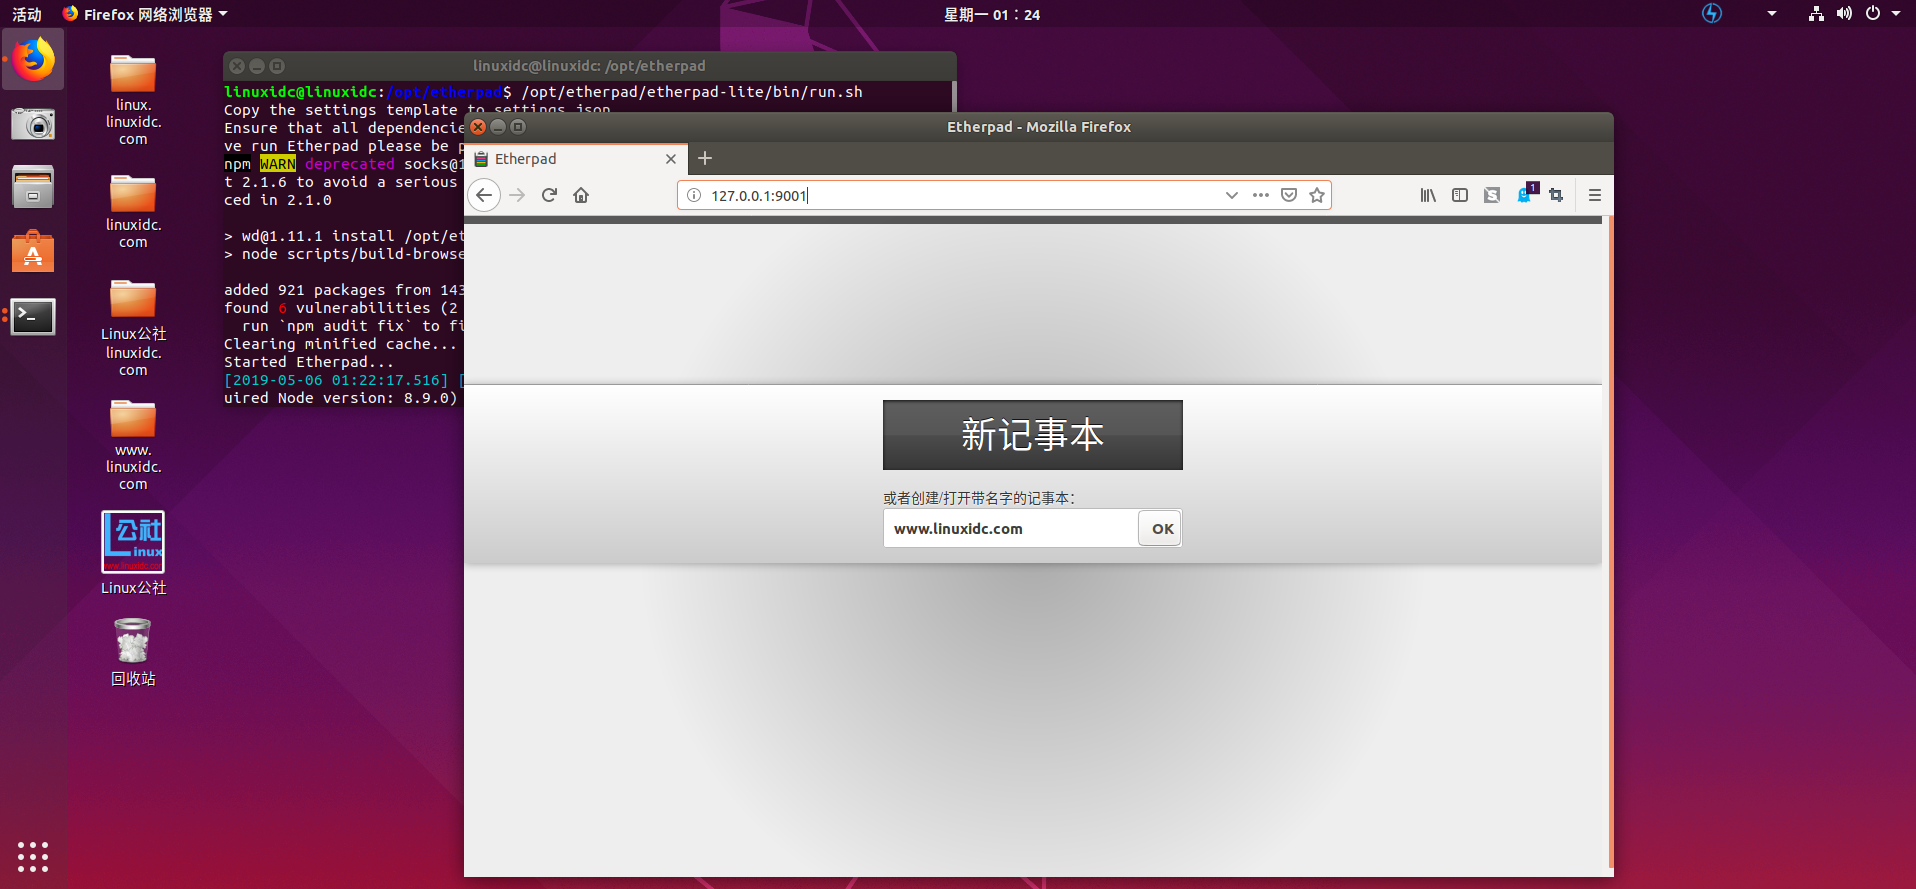The width and height of the screenshot is (1916, 889).
Task: Select the linuxidc.com desktop folder
Action: pyautogui.click(x=133, y=212)
